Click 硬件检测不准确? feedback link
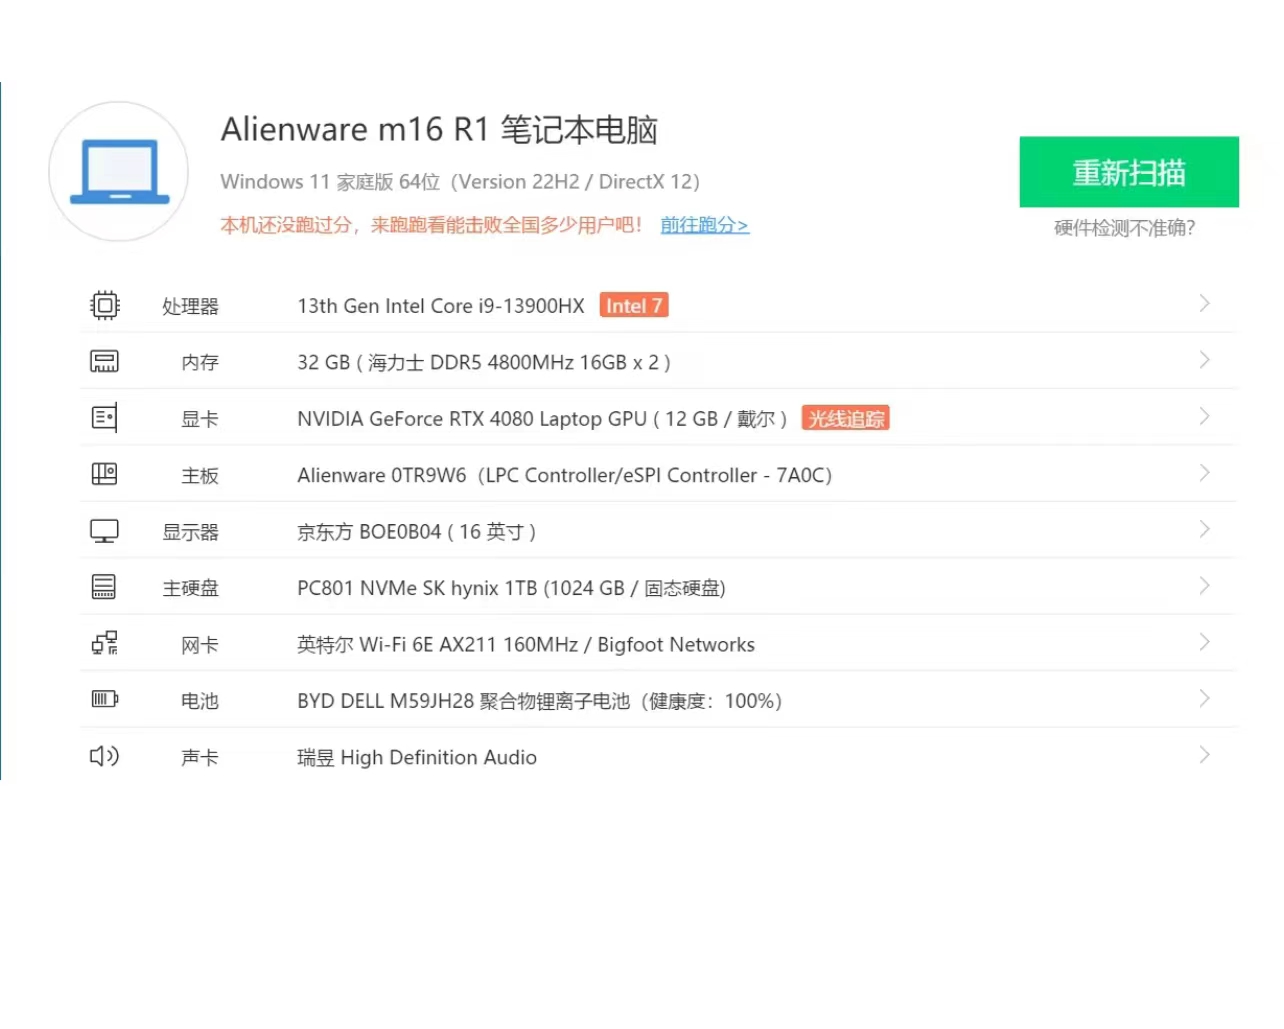 (x=1124, y=228)
